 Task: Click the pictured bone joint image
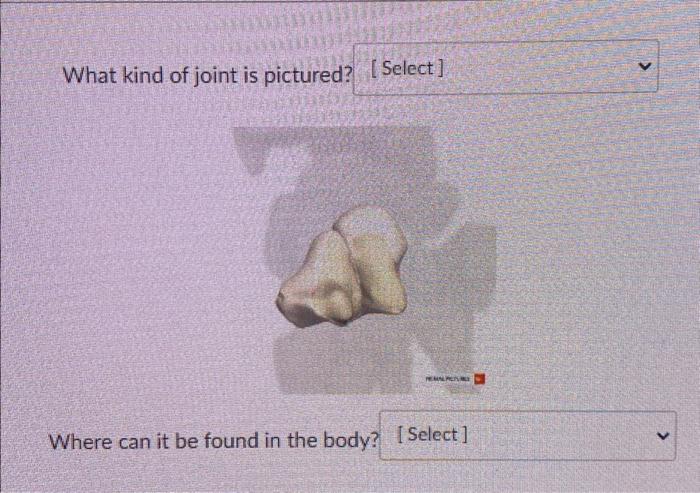(x=364, y=260)
